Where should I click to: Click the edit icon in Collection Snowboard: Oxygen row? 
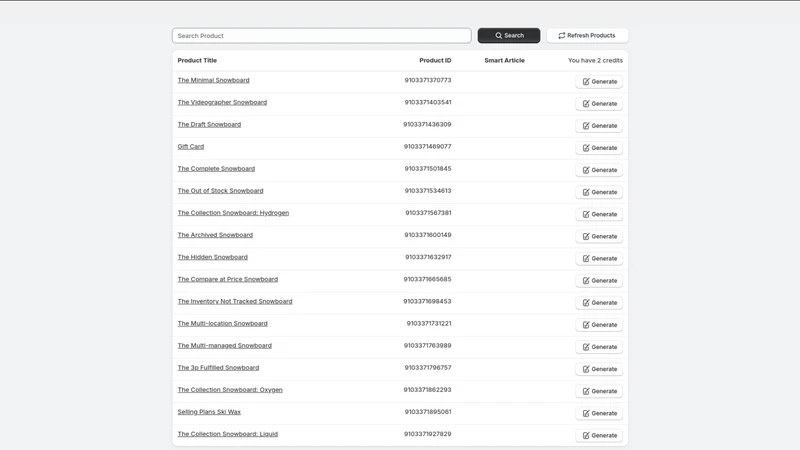[586, 391]
